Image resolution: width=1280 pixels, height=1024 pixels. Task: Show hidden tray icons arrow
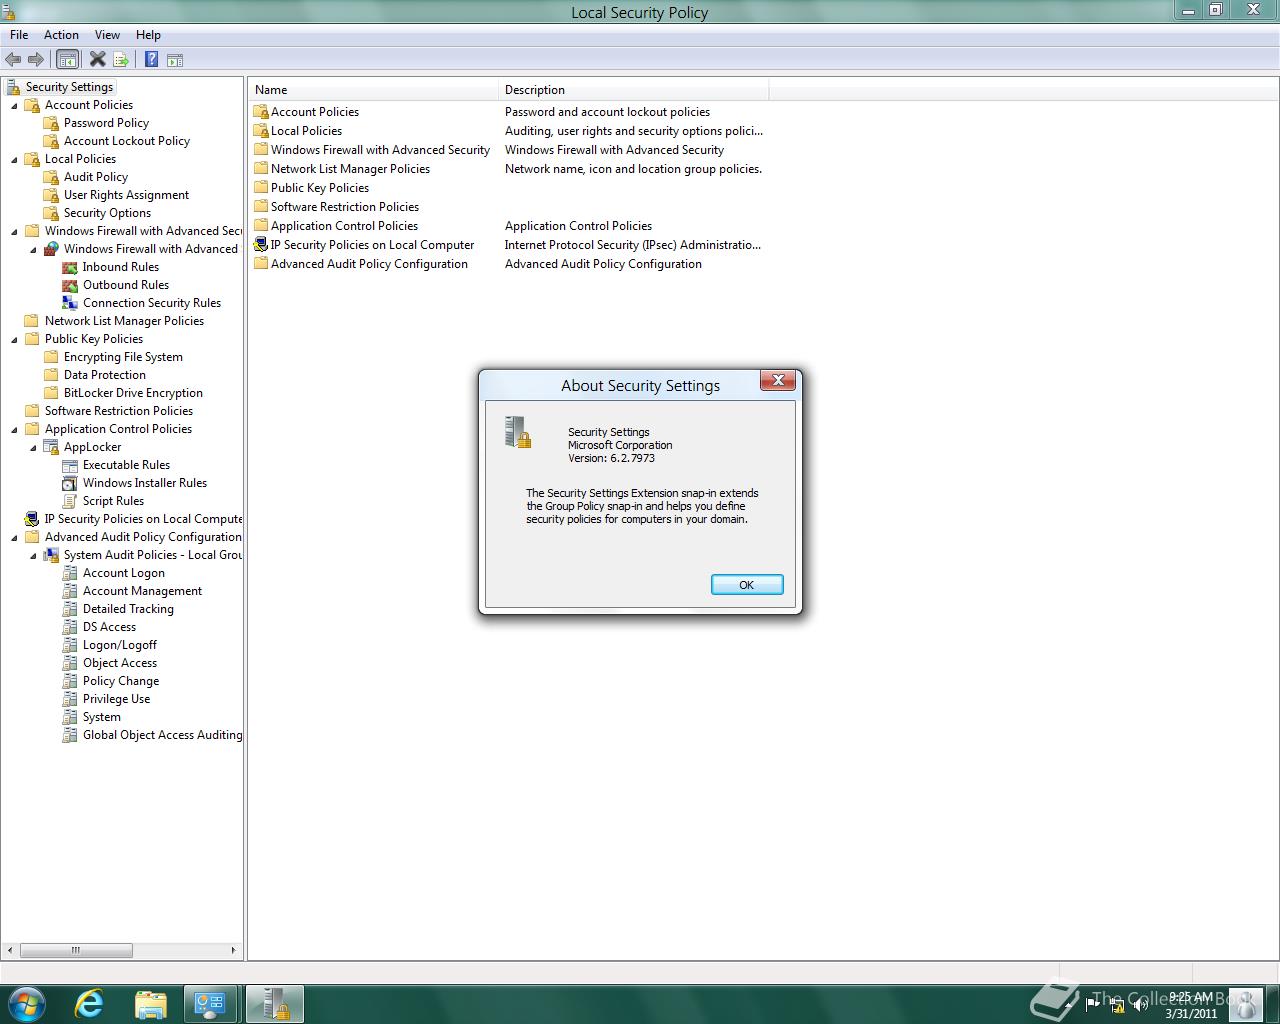pyautogui.click(x=1066, y=1004)
